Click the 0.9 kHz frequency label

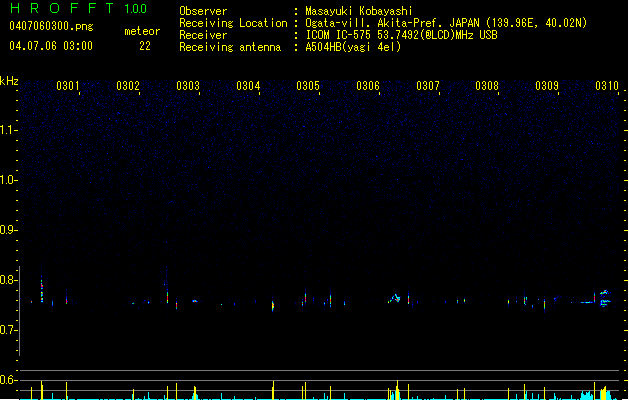[x=8, y=230]
